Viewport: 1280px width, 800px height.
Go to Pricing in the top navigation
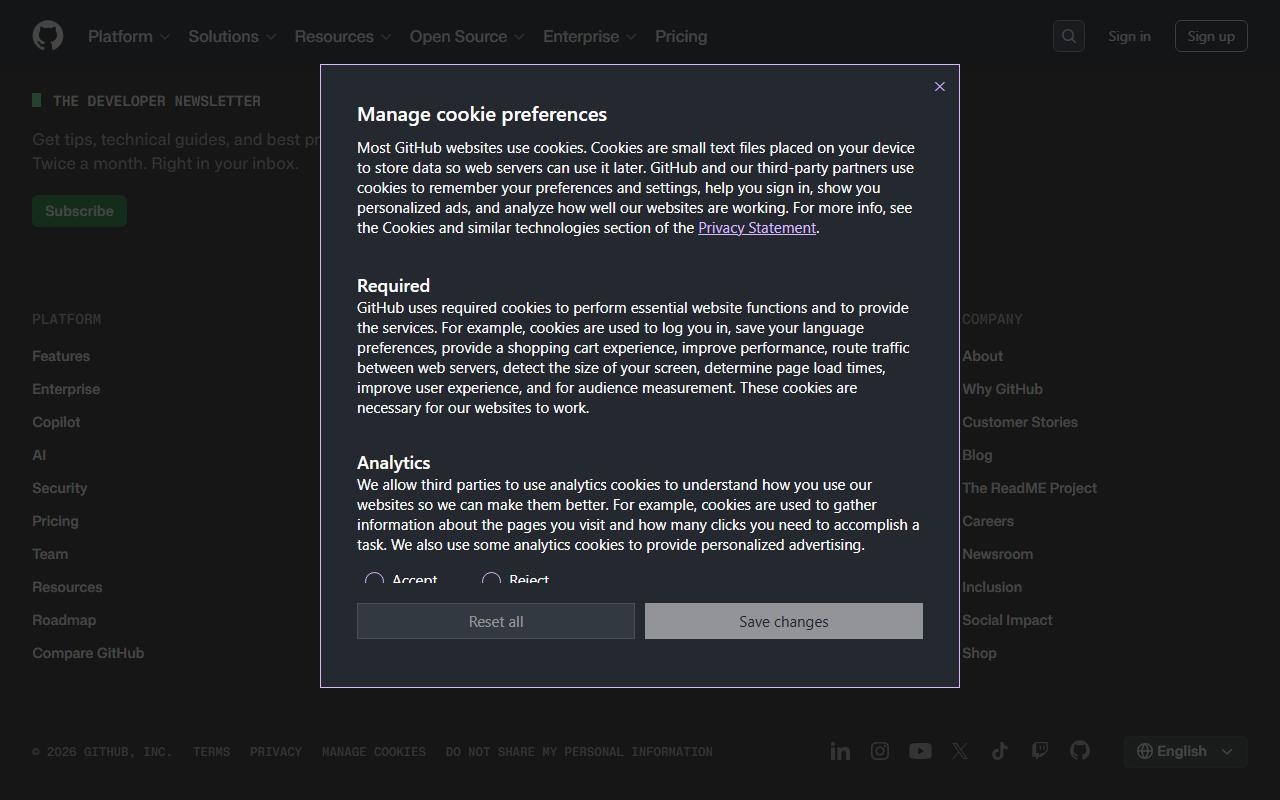(x=681, y=36)
